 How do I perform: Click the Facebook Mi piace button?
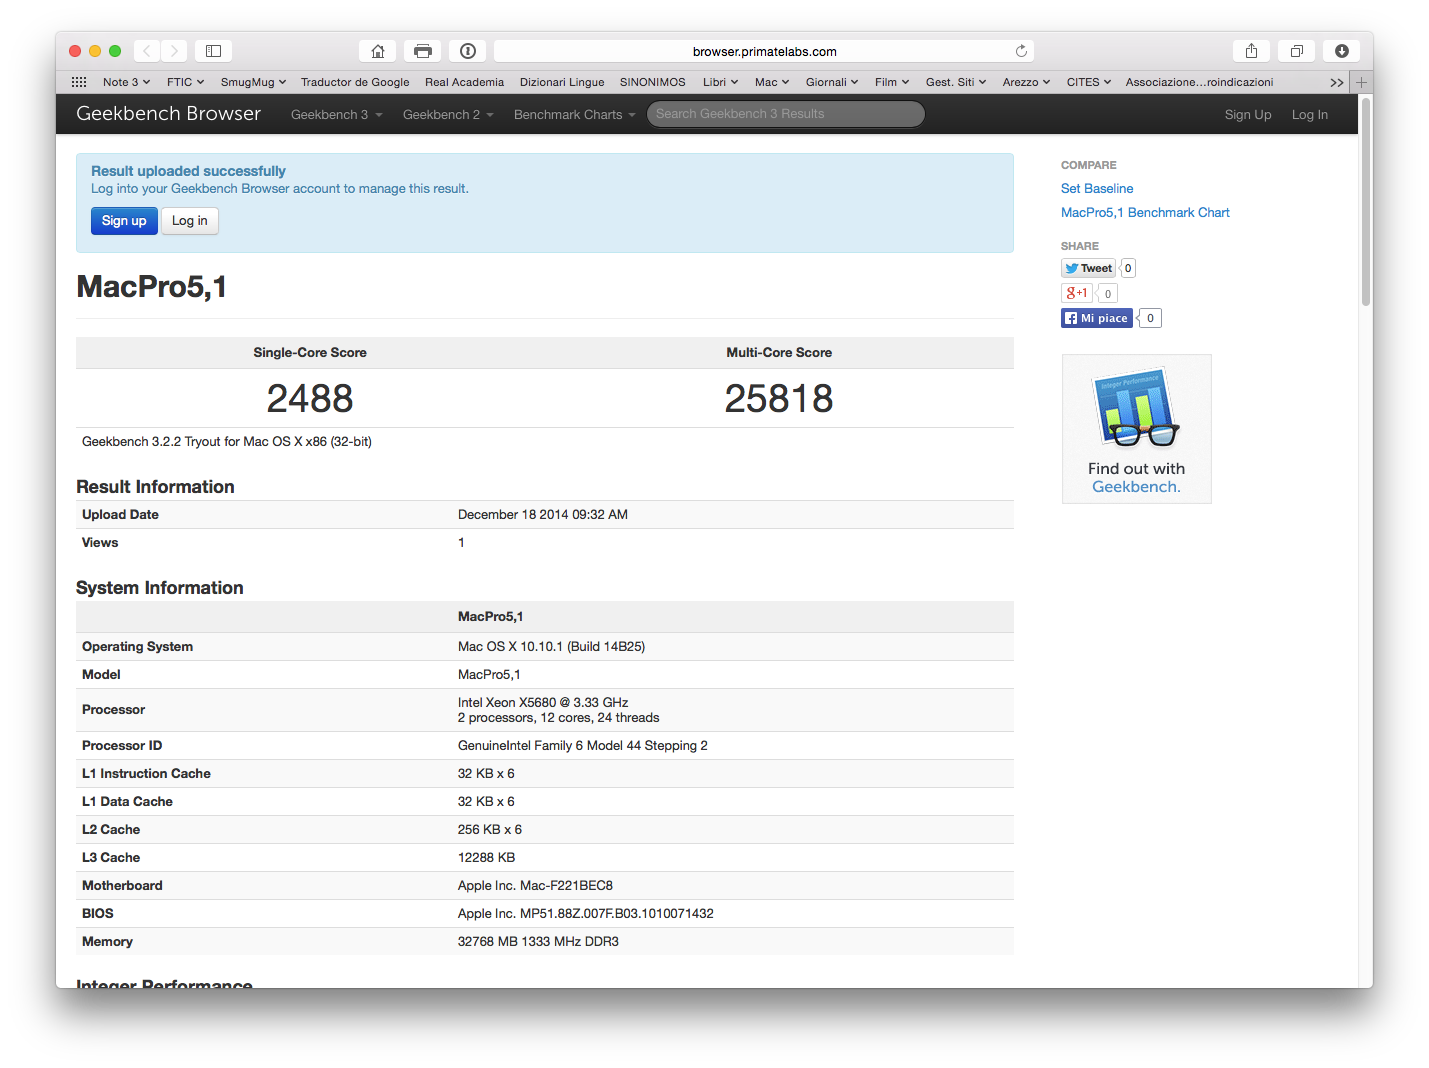click(x=1096, y=318)
